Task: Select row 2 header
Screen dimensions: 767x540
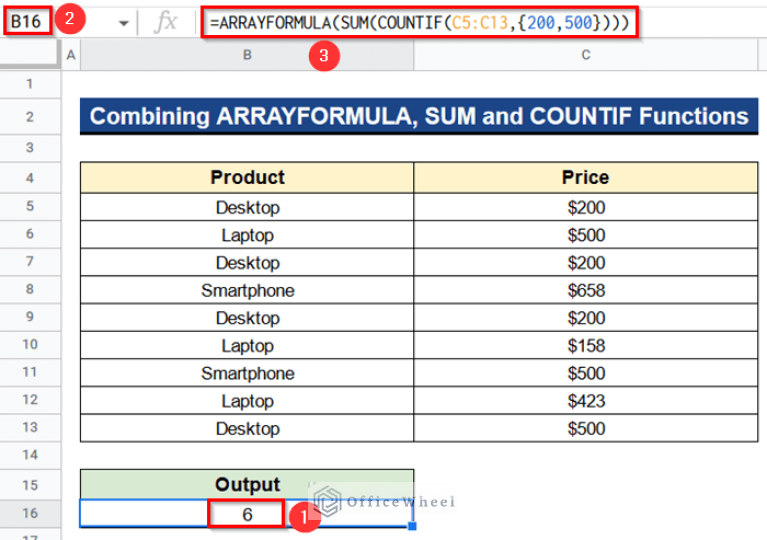Action: (30, 117)
